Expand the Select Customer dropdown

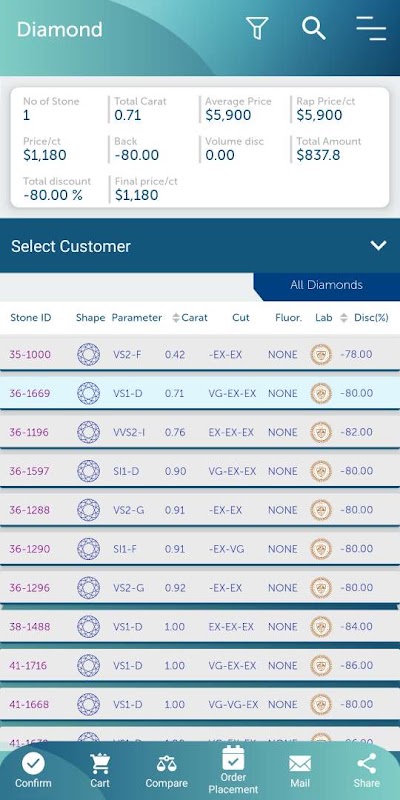pyautogui.click(x=200, y=245)
